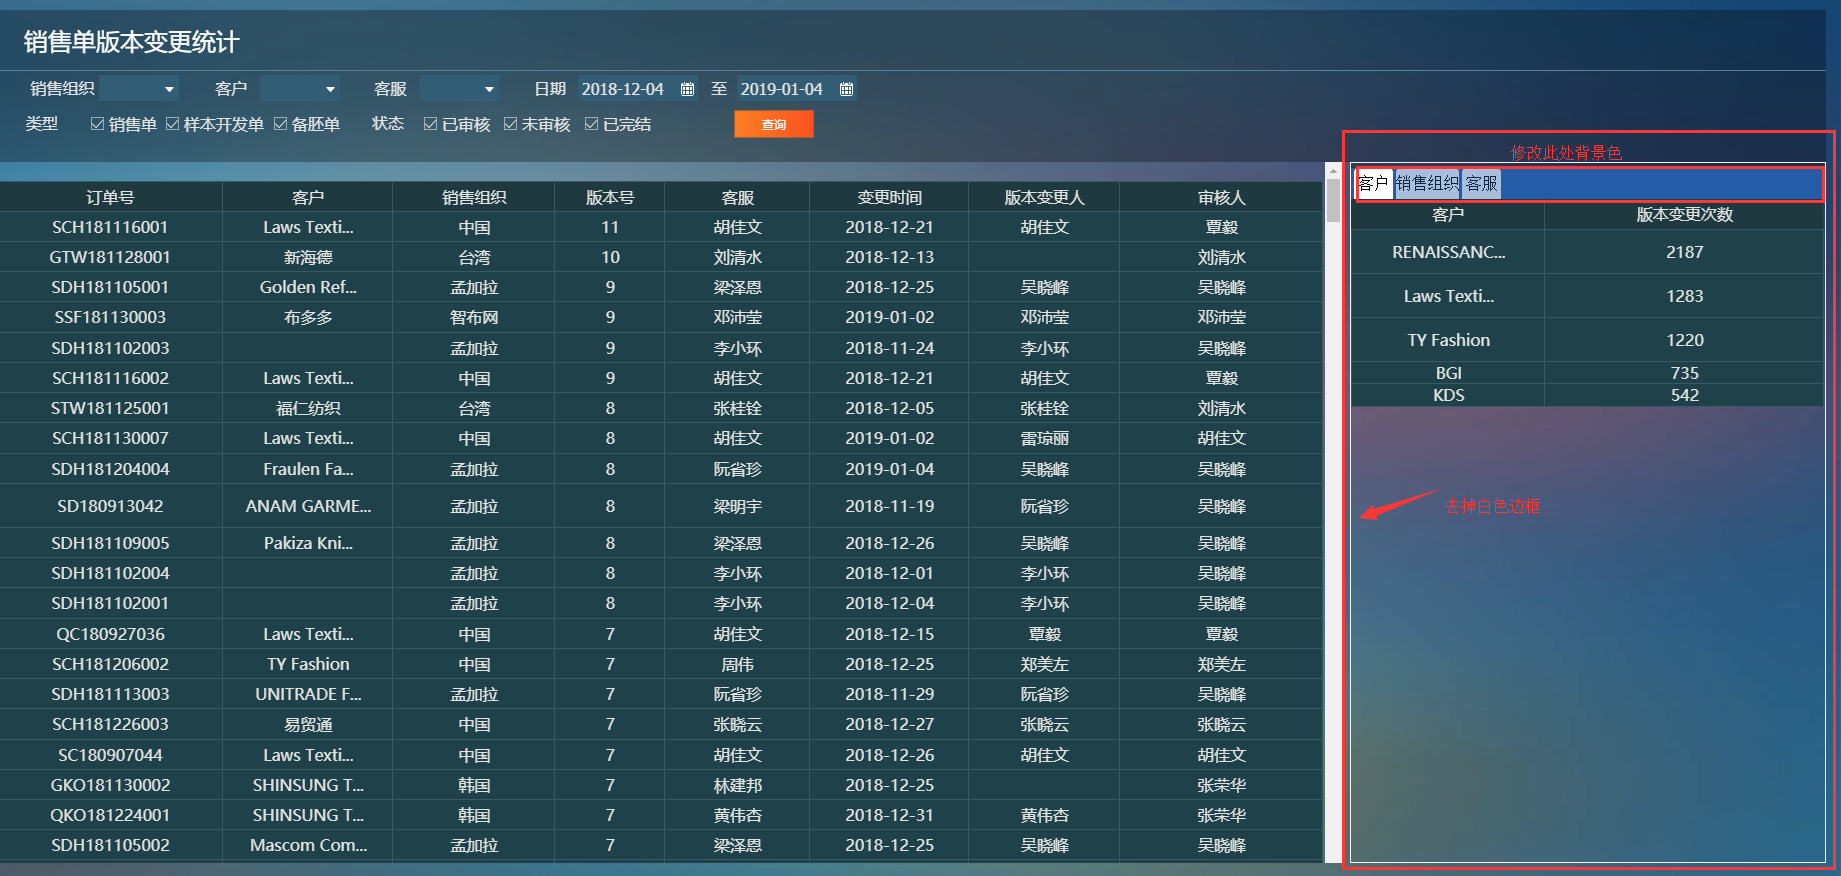Click customer cell Fraulen Fa...

308,469
